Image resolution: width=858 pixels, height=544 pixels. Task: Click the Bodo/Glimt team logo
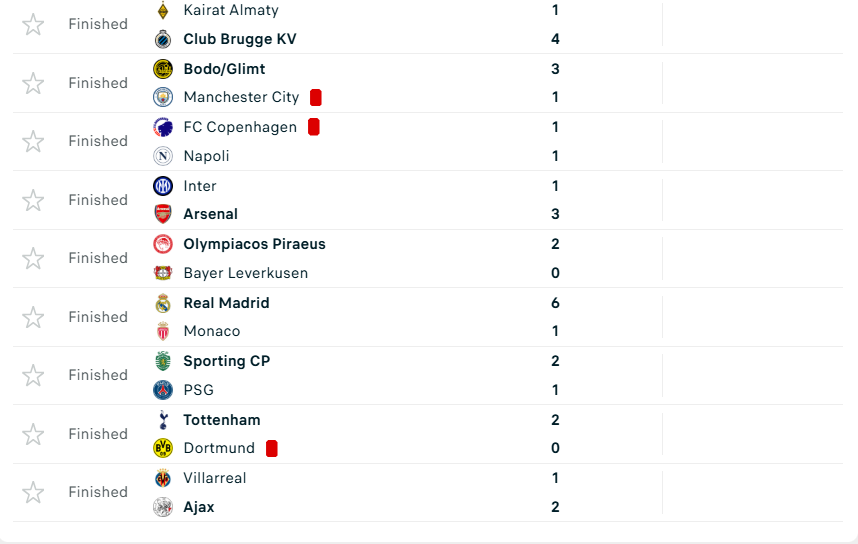tap(162, 69)
